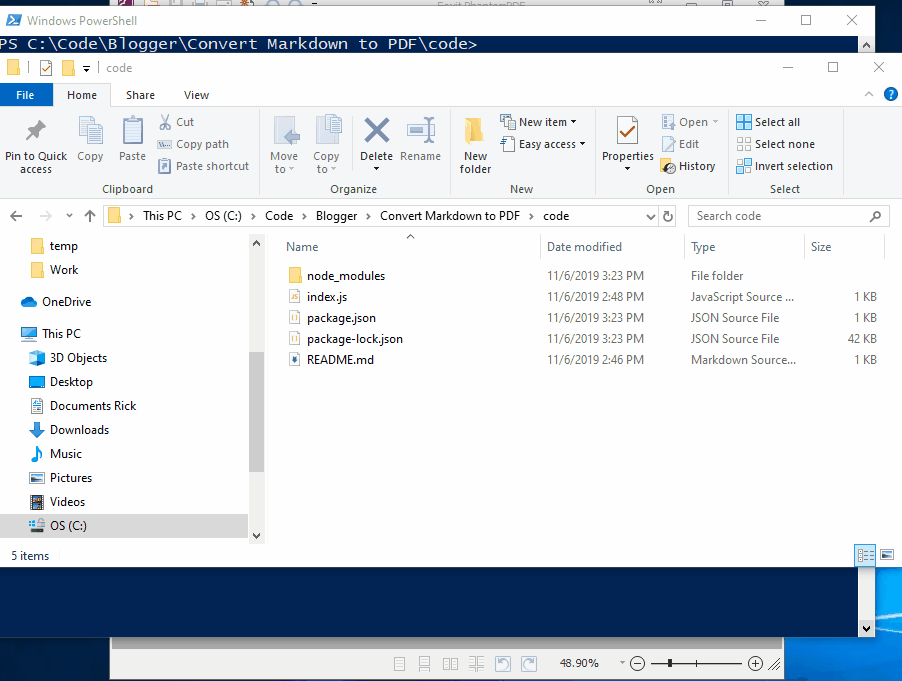Click This PC in address breadcrumb
Viewport: 902px width, 681px height.
coord(162,216)
